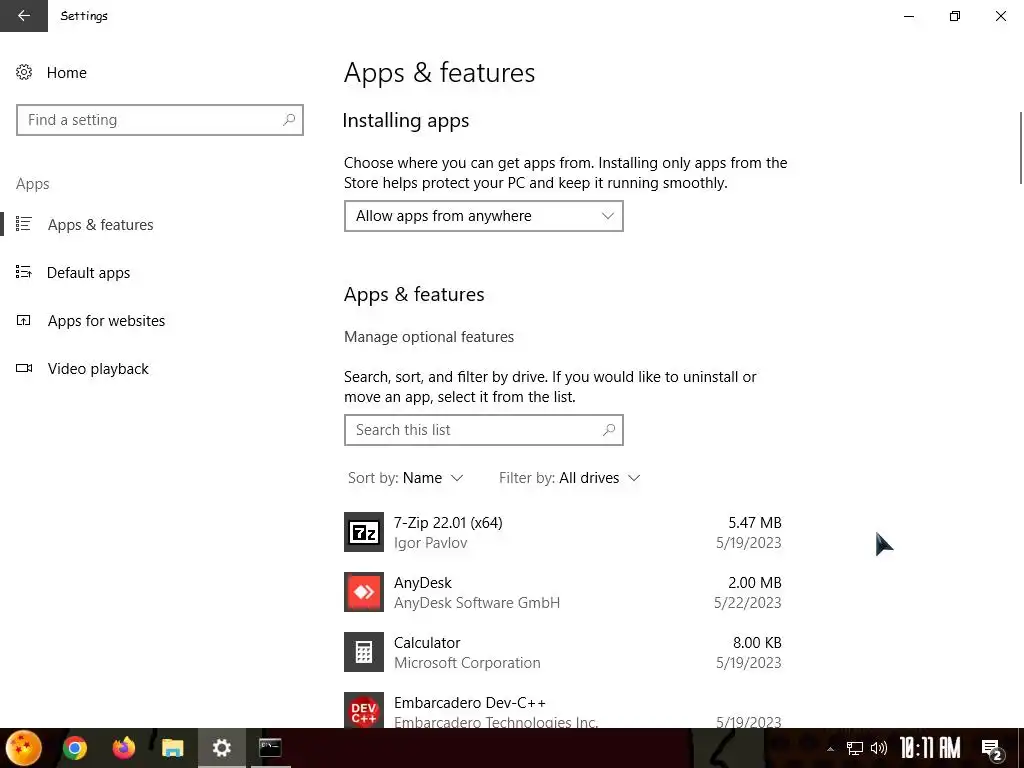Viewport: 1024px width, 768px height.
Task: Select the AnyDesk entry name
Action: pyautogui.click(x=423, y=583)
